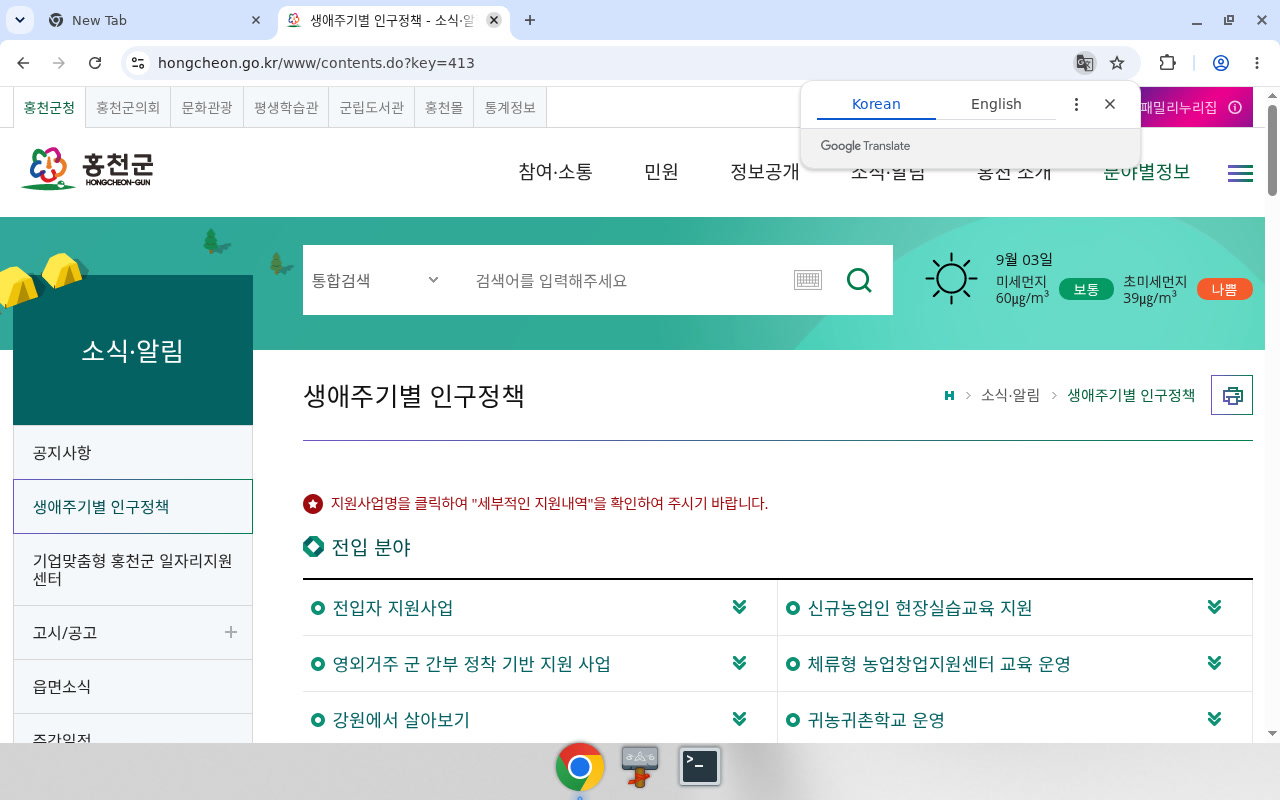This screenshot has height=800, width=1280.
Task: Click the home icon in breadcrumb
Action: point(949,396)
